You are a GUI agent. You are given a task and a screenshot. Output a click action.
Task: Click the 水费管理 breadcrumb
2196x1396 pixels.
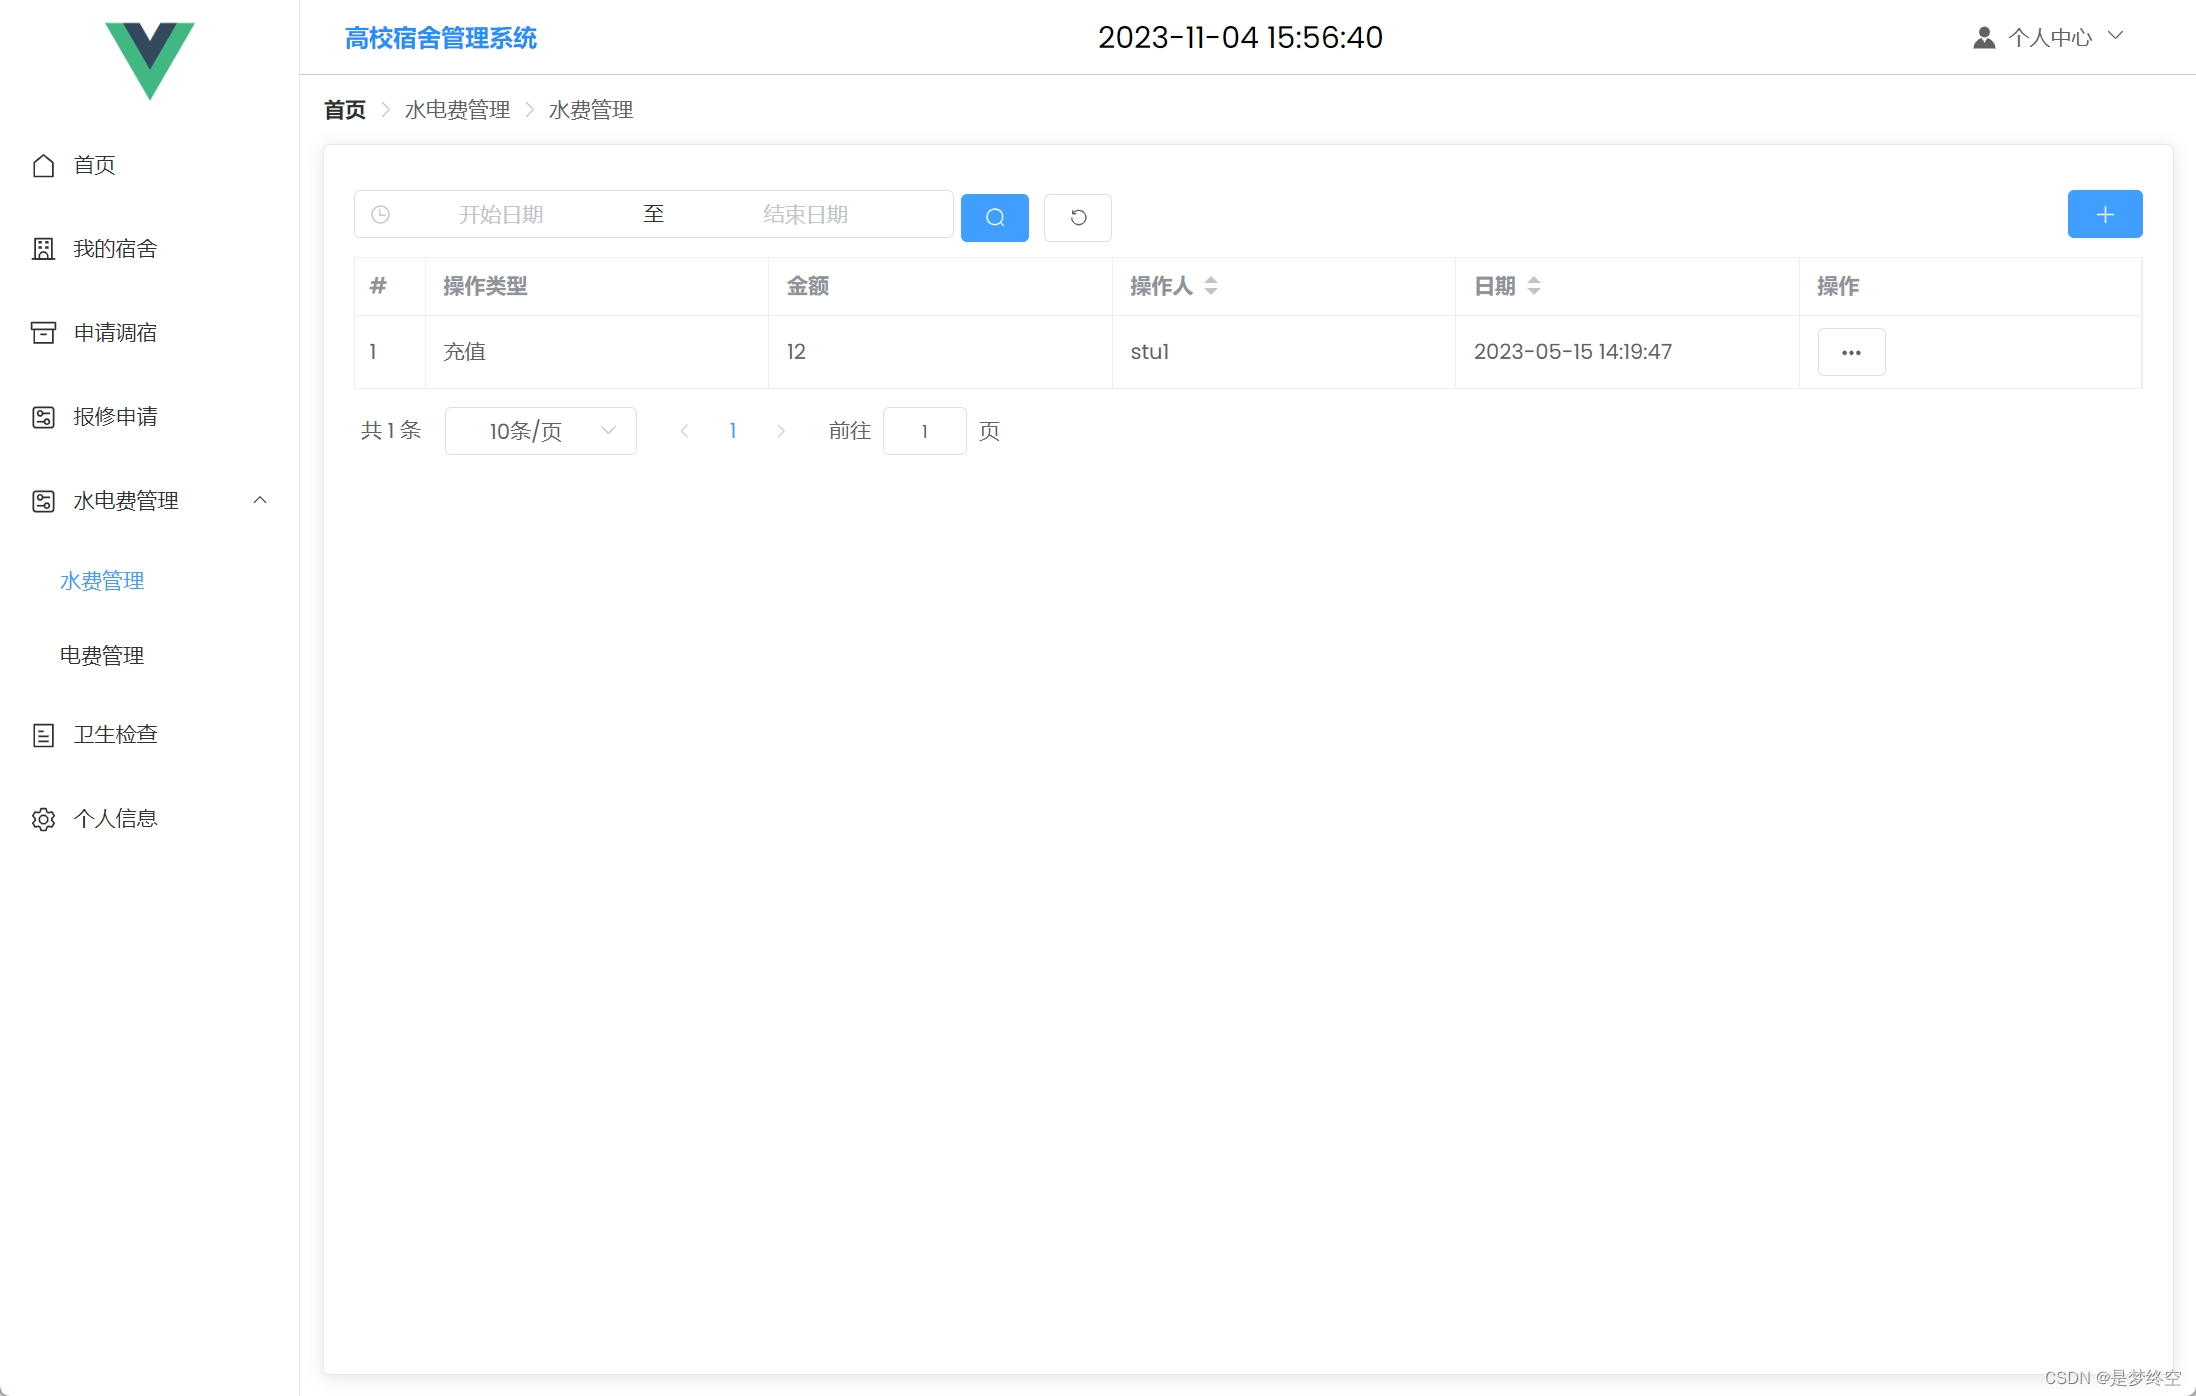[x=591, y=110]
